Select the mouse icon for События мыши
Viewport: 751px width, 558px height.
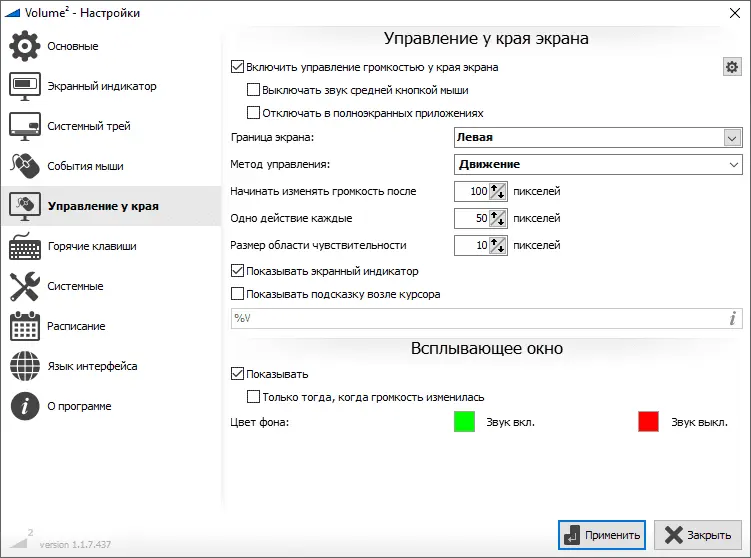pos(25,166)
